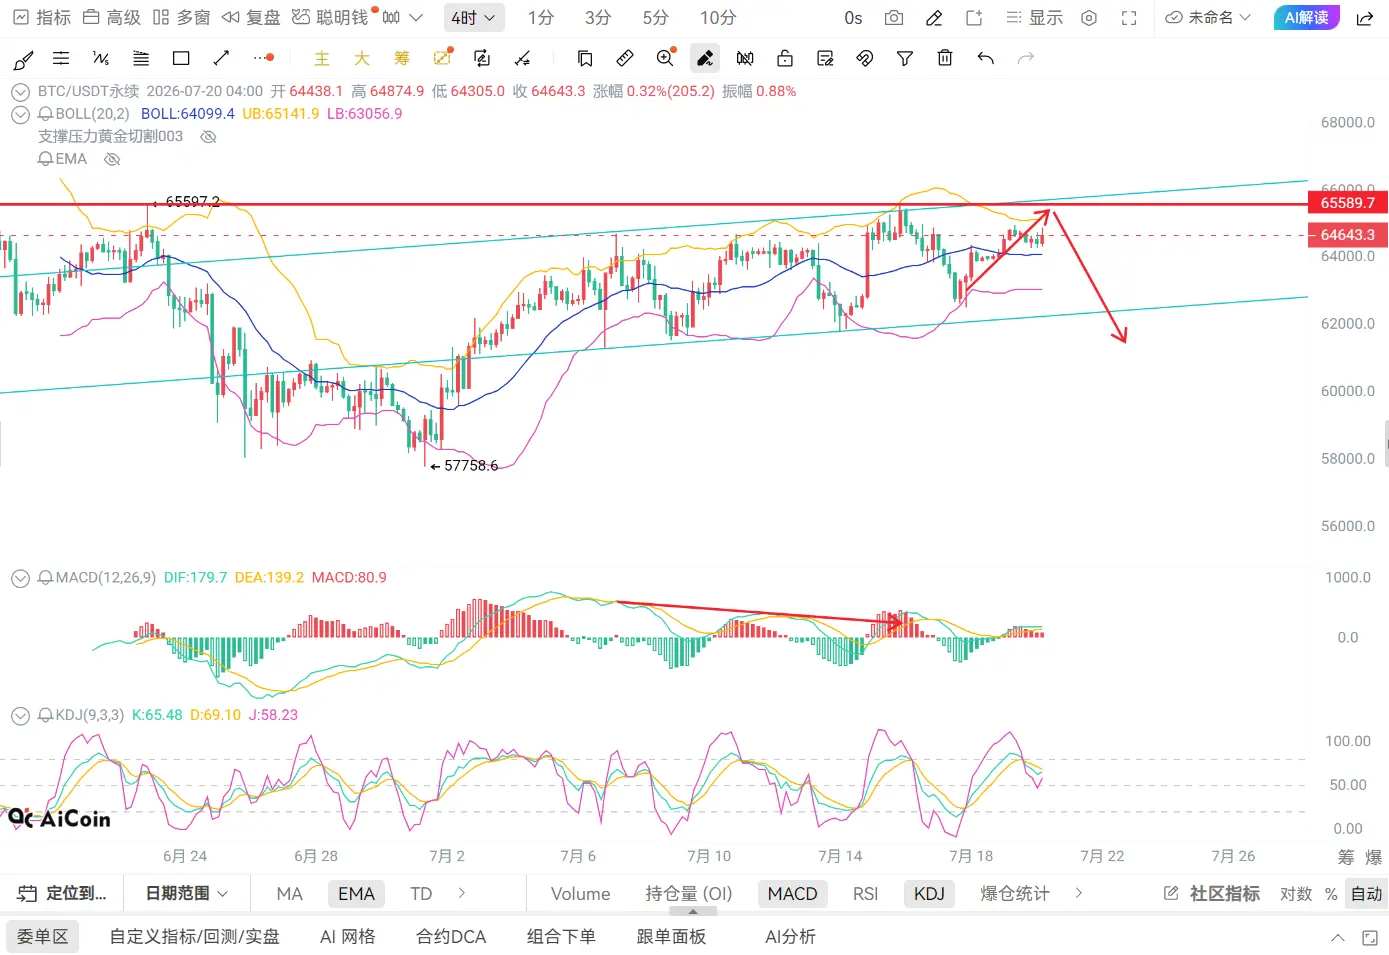Screen dimensions: 1389x955
Task: Open the 多窗 multi-window layout
Action: tap(182, 18)
